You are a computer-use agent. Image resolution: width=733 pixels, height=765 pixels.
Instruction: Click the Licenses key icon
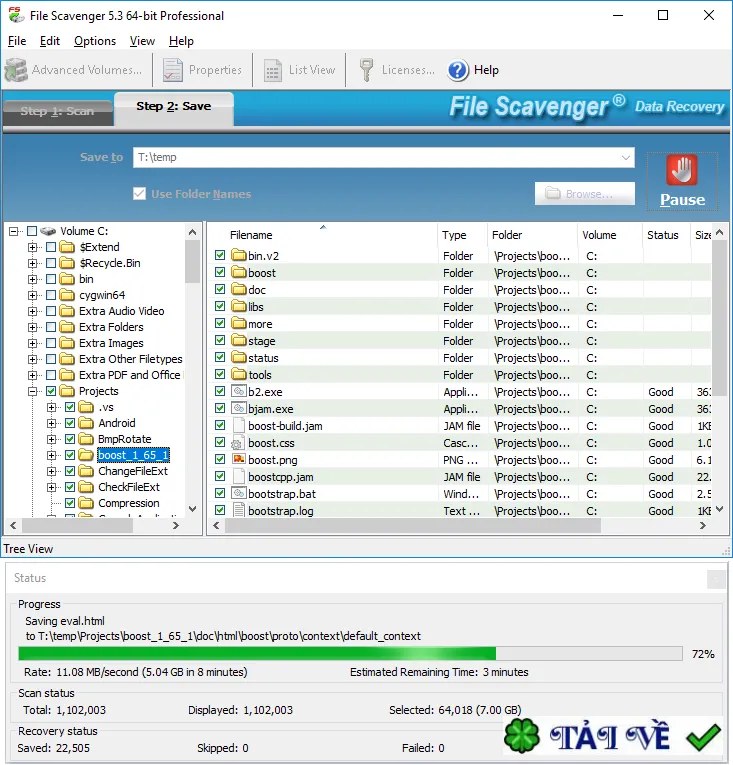pyautogui.click(x=366, y=70)
